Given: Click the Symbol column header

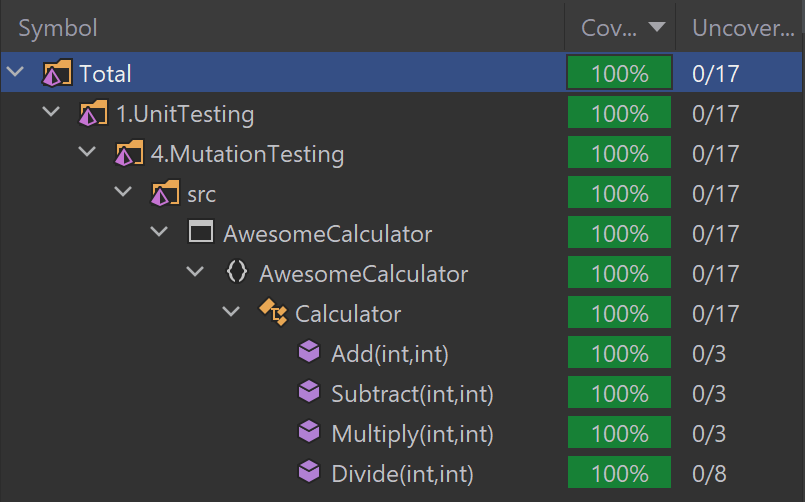Looking at the screenshot, I should click(58, 28).
